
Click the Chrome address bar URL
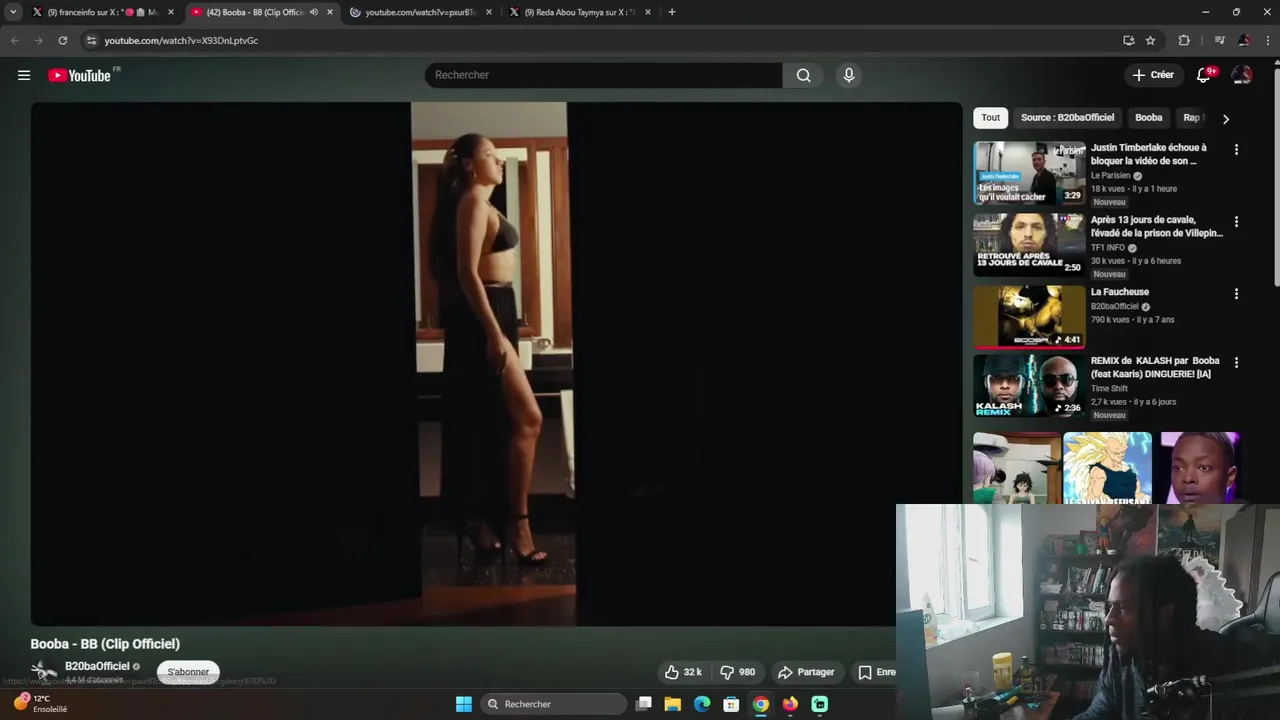tap(181, 40)
